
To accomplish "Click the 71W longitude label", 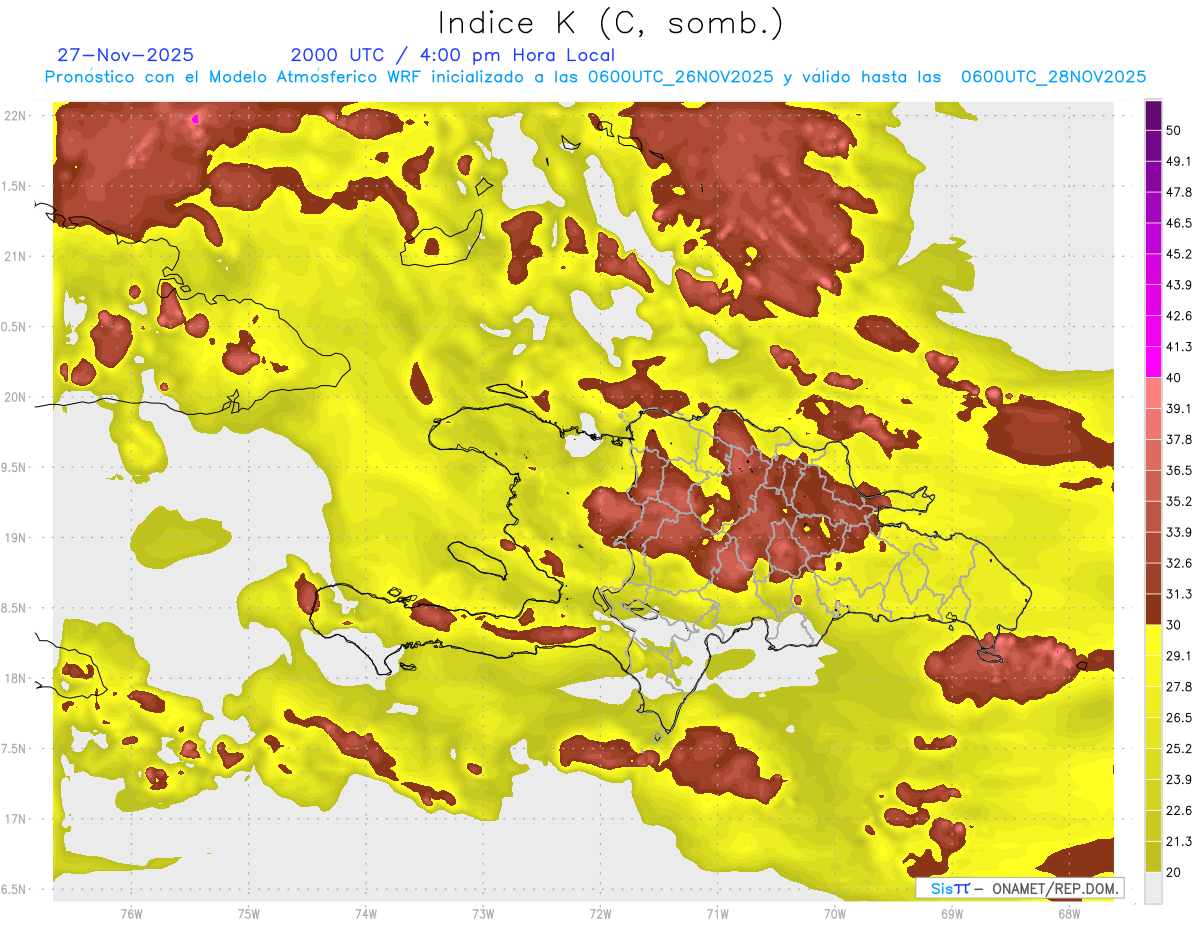I will pyautogui.click(x=717, y=914).
